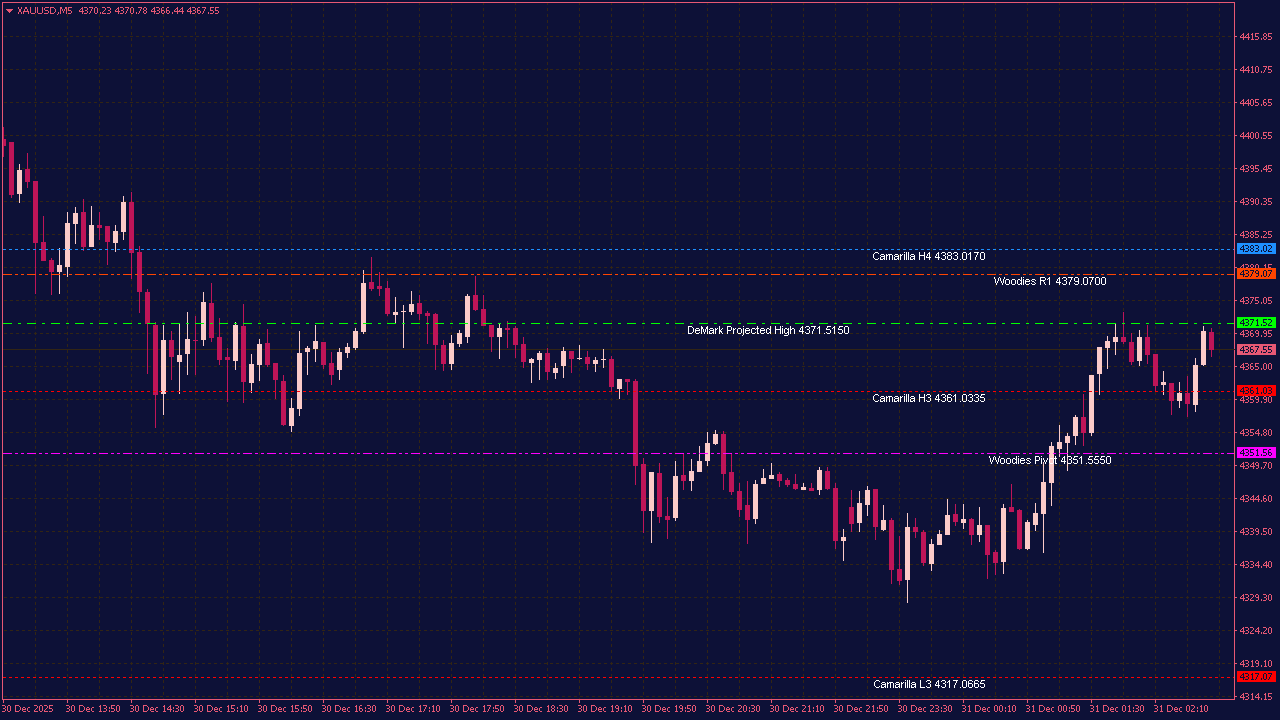Viewport: 1280px width, 720px height.
Task: Click the Woodies Pivot 4351.5550 label
Action: (1049, 460)
